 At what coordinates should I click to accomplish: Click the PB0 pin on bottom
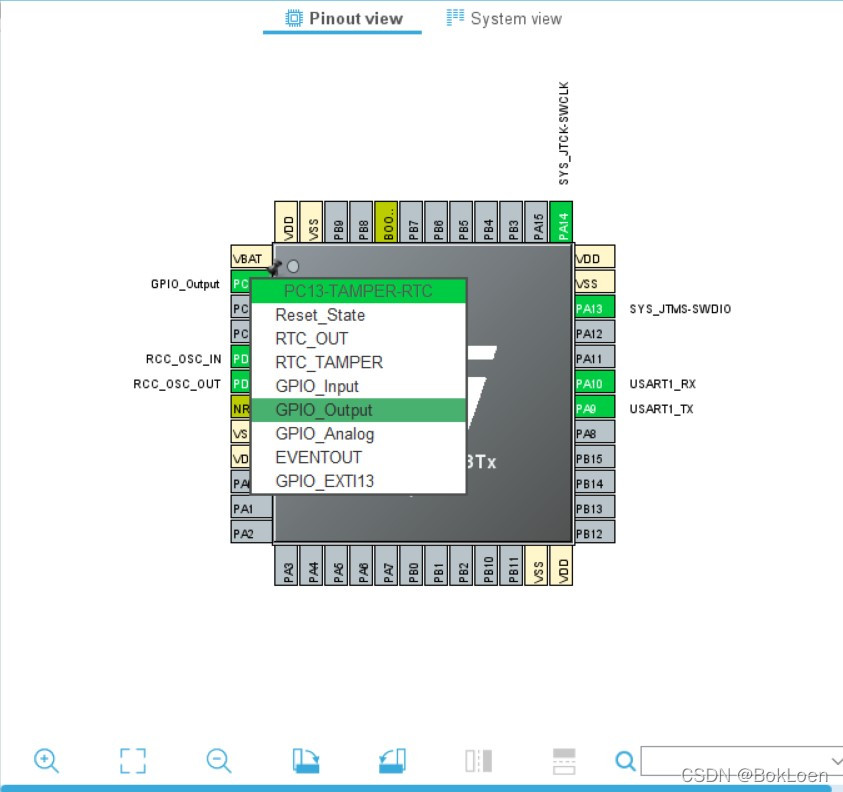[x=411, y=566]
